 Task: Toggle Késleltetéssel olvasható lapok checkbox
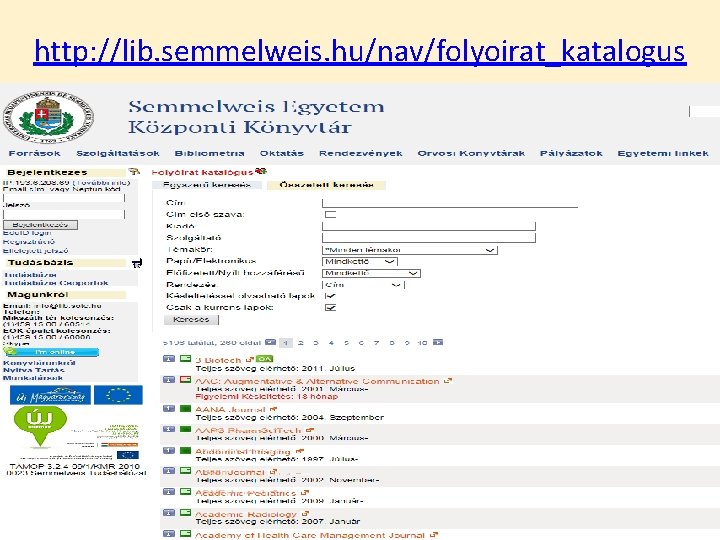330,296
